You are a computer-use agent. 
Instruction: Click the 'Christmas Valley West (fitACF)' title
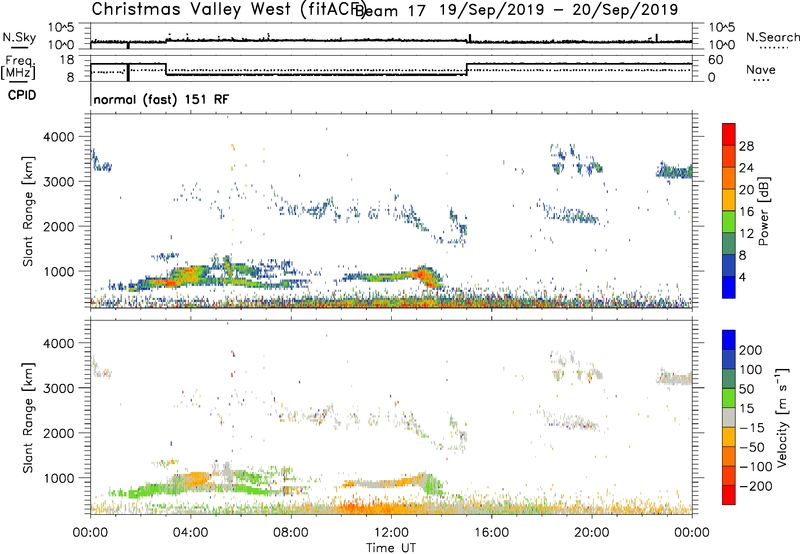[228, 10]
